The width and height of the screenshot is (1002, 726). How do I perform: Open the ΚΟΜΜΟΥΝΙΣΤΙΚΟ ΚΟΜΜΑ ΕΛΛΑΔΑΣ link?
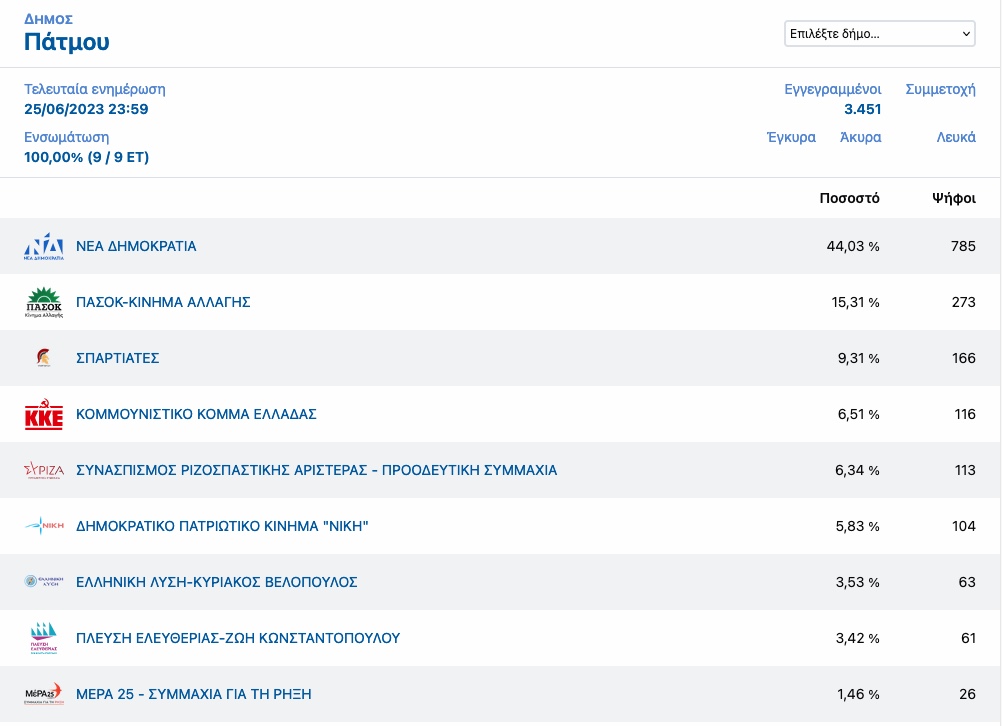point(196,414)
